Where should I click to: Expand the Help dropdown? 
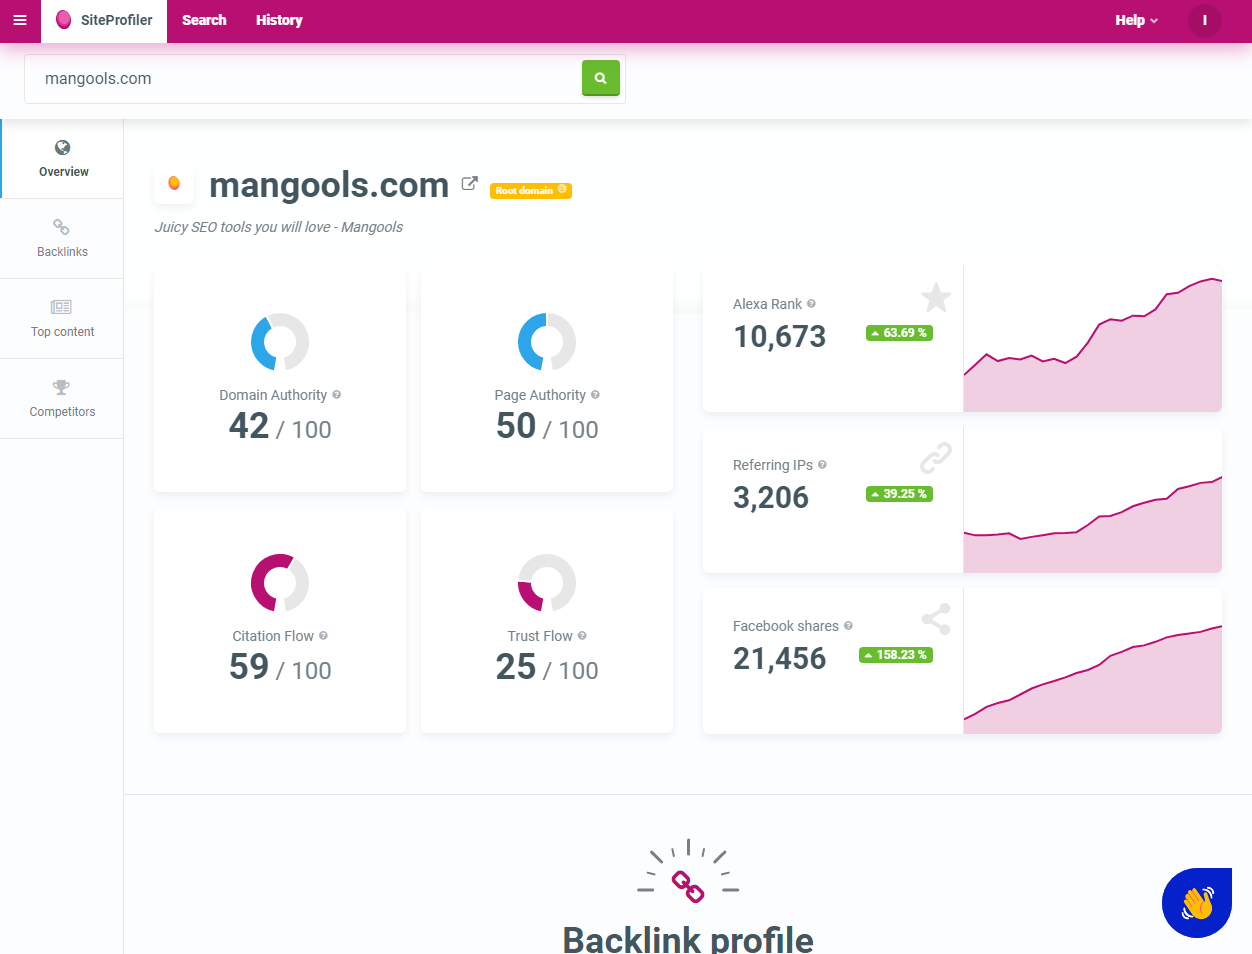[x=1136, y=21]
